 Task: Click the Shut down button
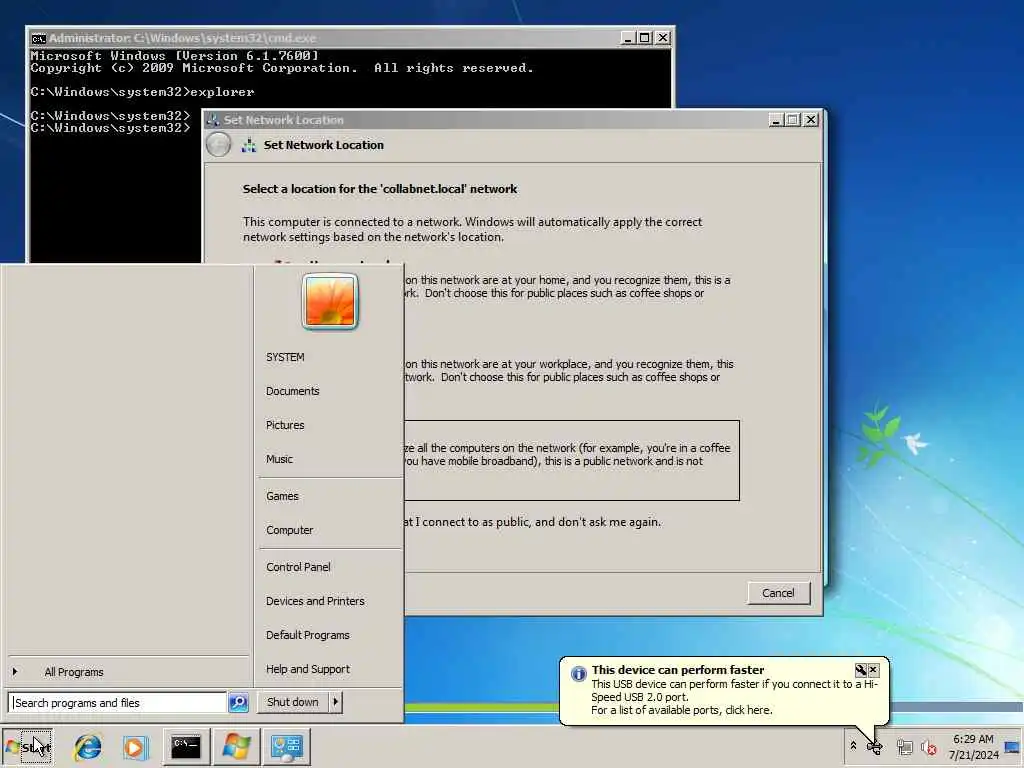pyautogui.click(x=293, y=702)
